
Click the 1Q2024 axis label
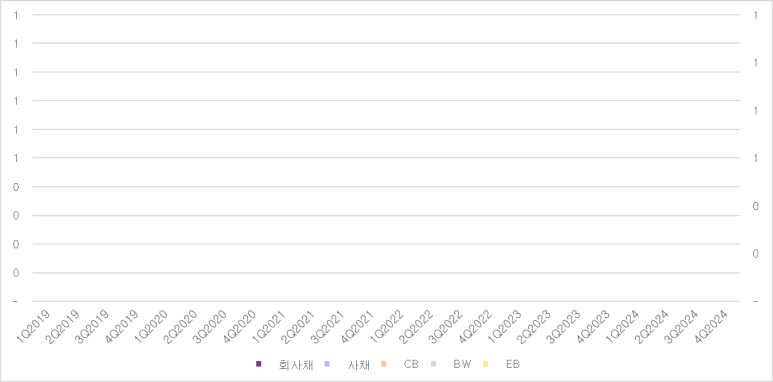coord(623,326)
